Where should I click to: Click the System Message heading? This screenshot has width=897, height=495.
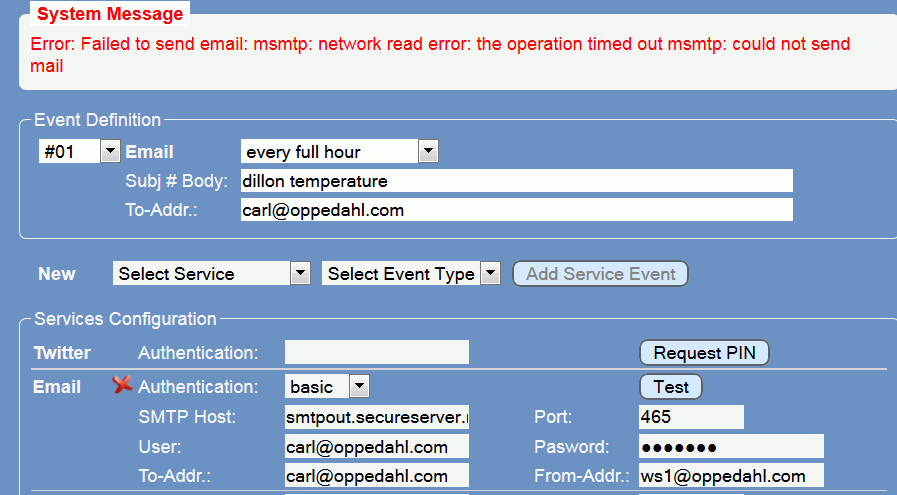(x=110, y=15)
